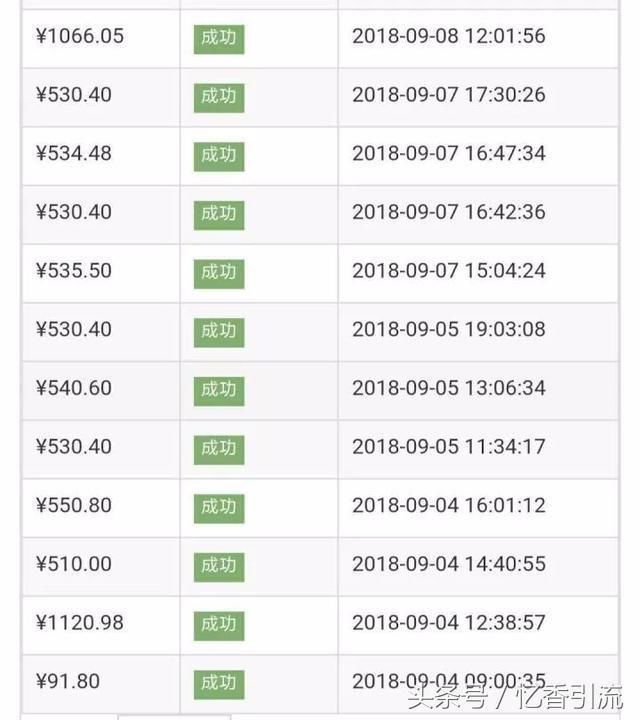Click the timestamp 2018-09-05 19:03:08

click(449, 329)
